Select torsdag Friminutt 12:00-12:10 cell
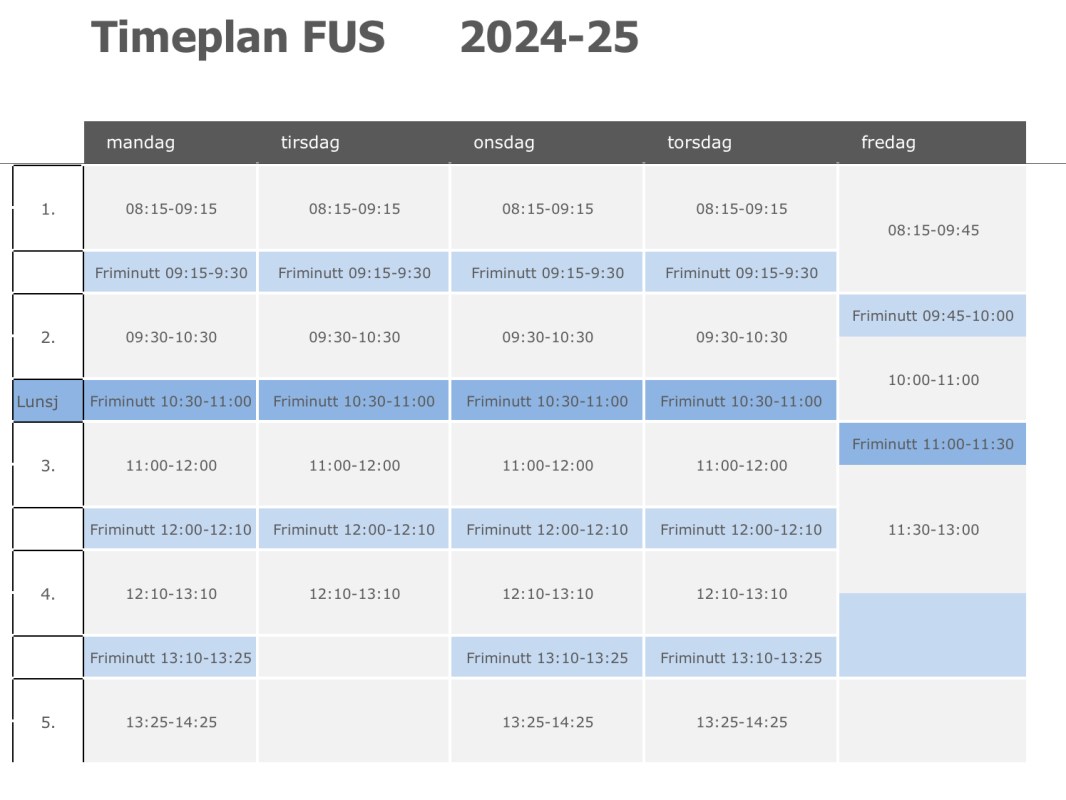The image size is (1066, 800). 740,529
